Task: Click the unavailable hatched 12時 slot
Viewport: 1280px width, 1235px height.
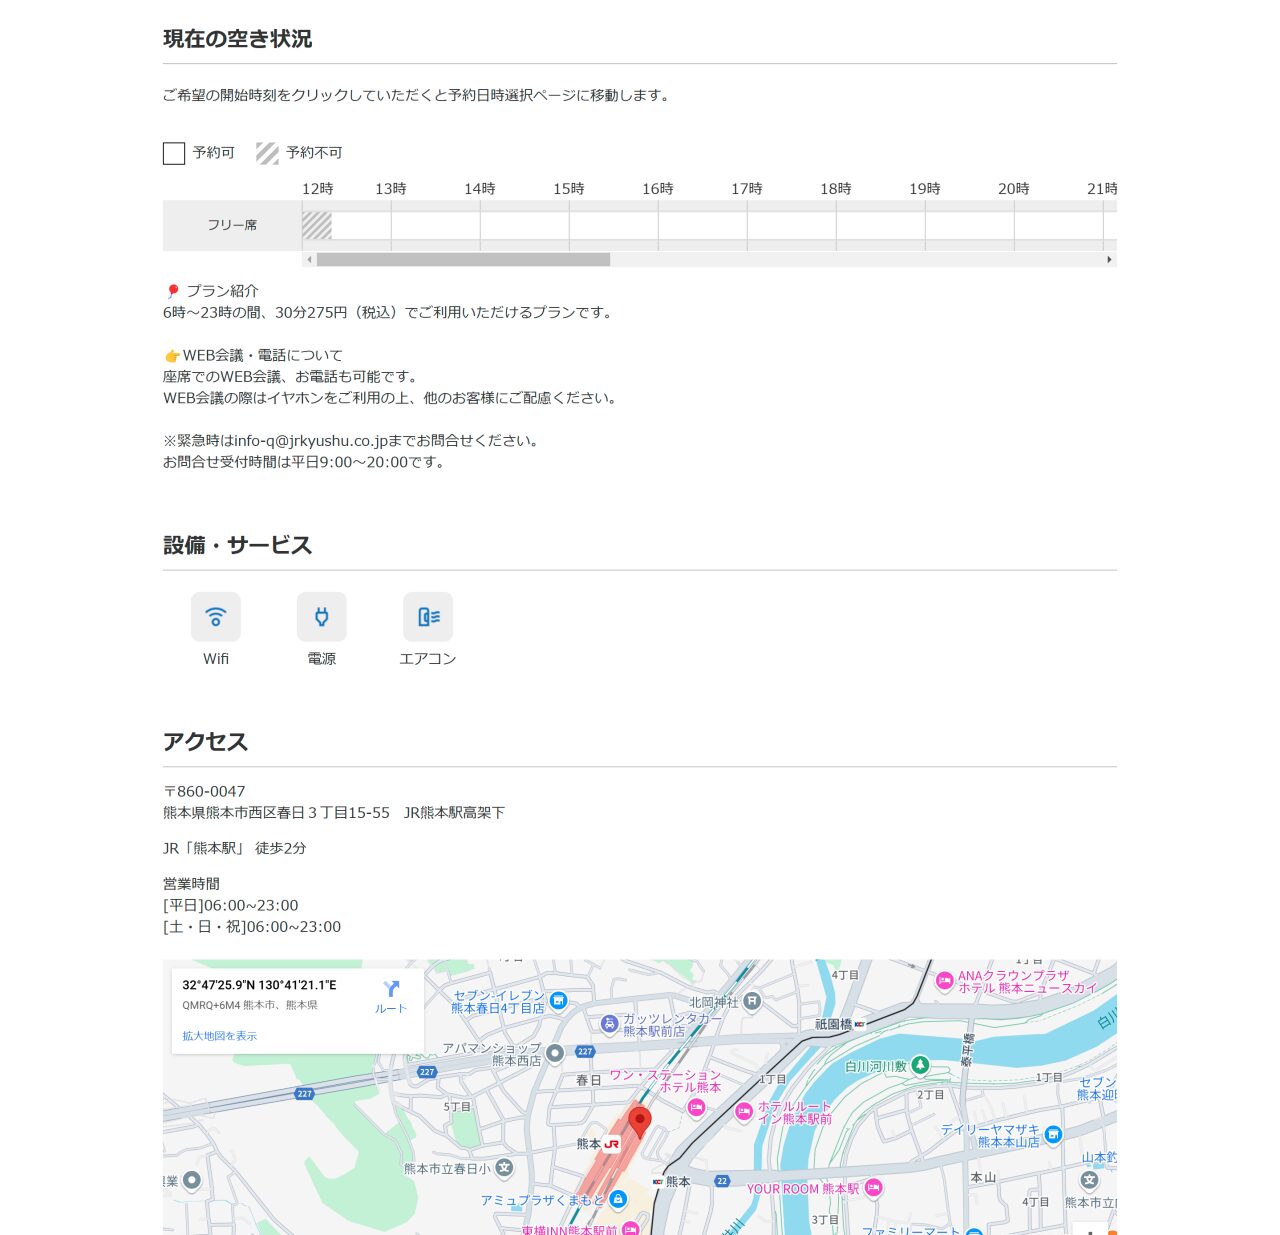Action: click(x=317, y=226)
